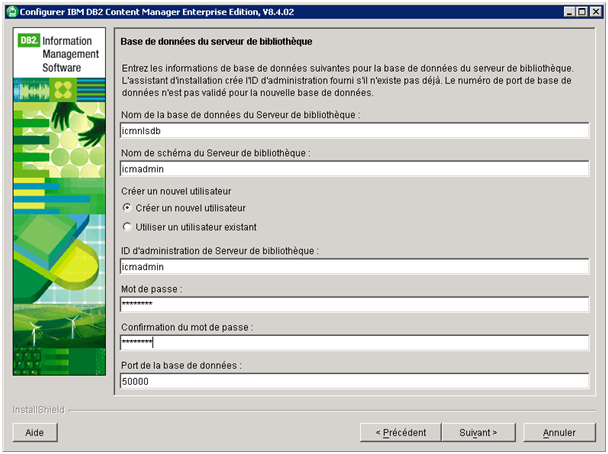
Task: Open help with the Aide button
Action: coord(35,432)
